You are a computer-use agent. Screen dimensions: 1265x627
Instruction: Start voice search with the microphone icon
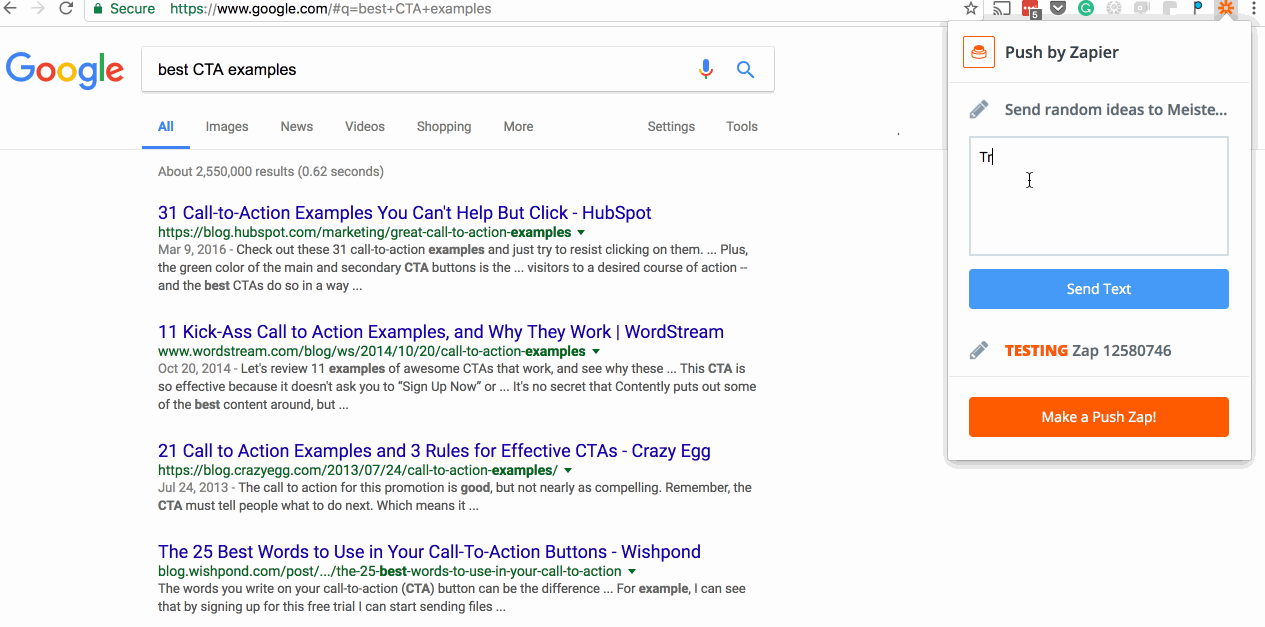click(706, 69)
